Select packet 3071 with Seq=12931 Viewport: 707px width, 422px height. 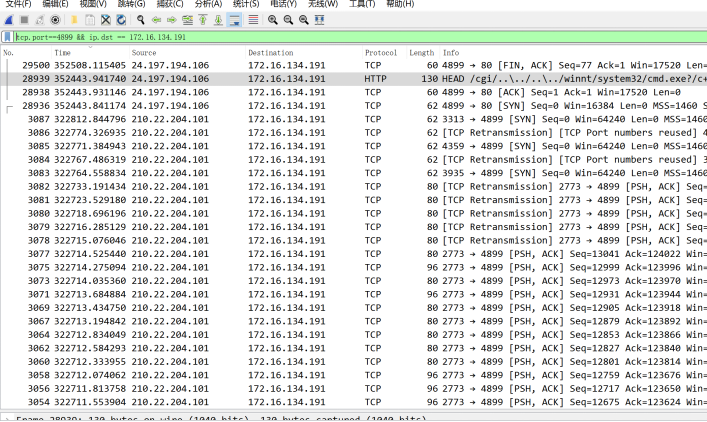click(354, 294)
